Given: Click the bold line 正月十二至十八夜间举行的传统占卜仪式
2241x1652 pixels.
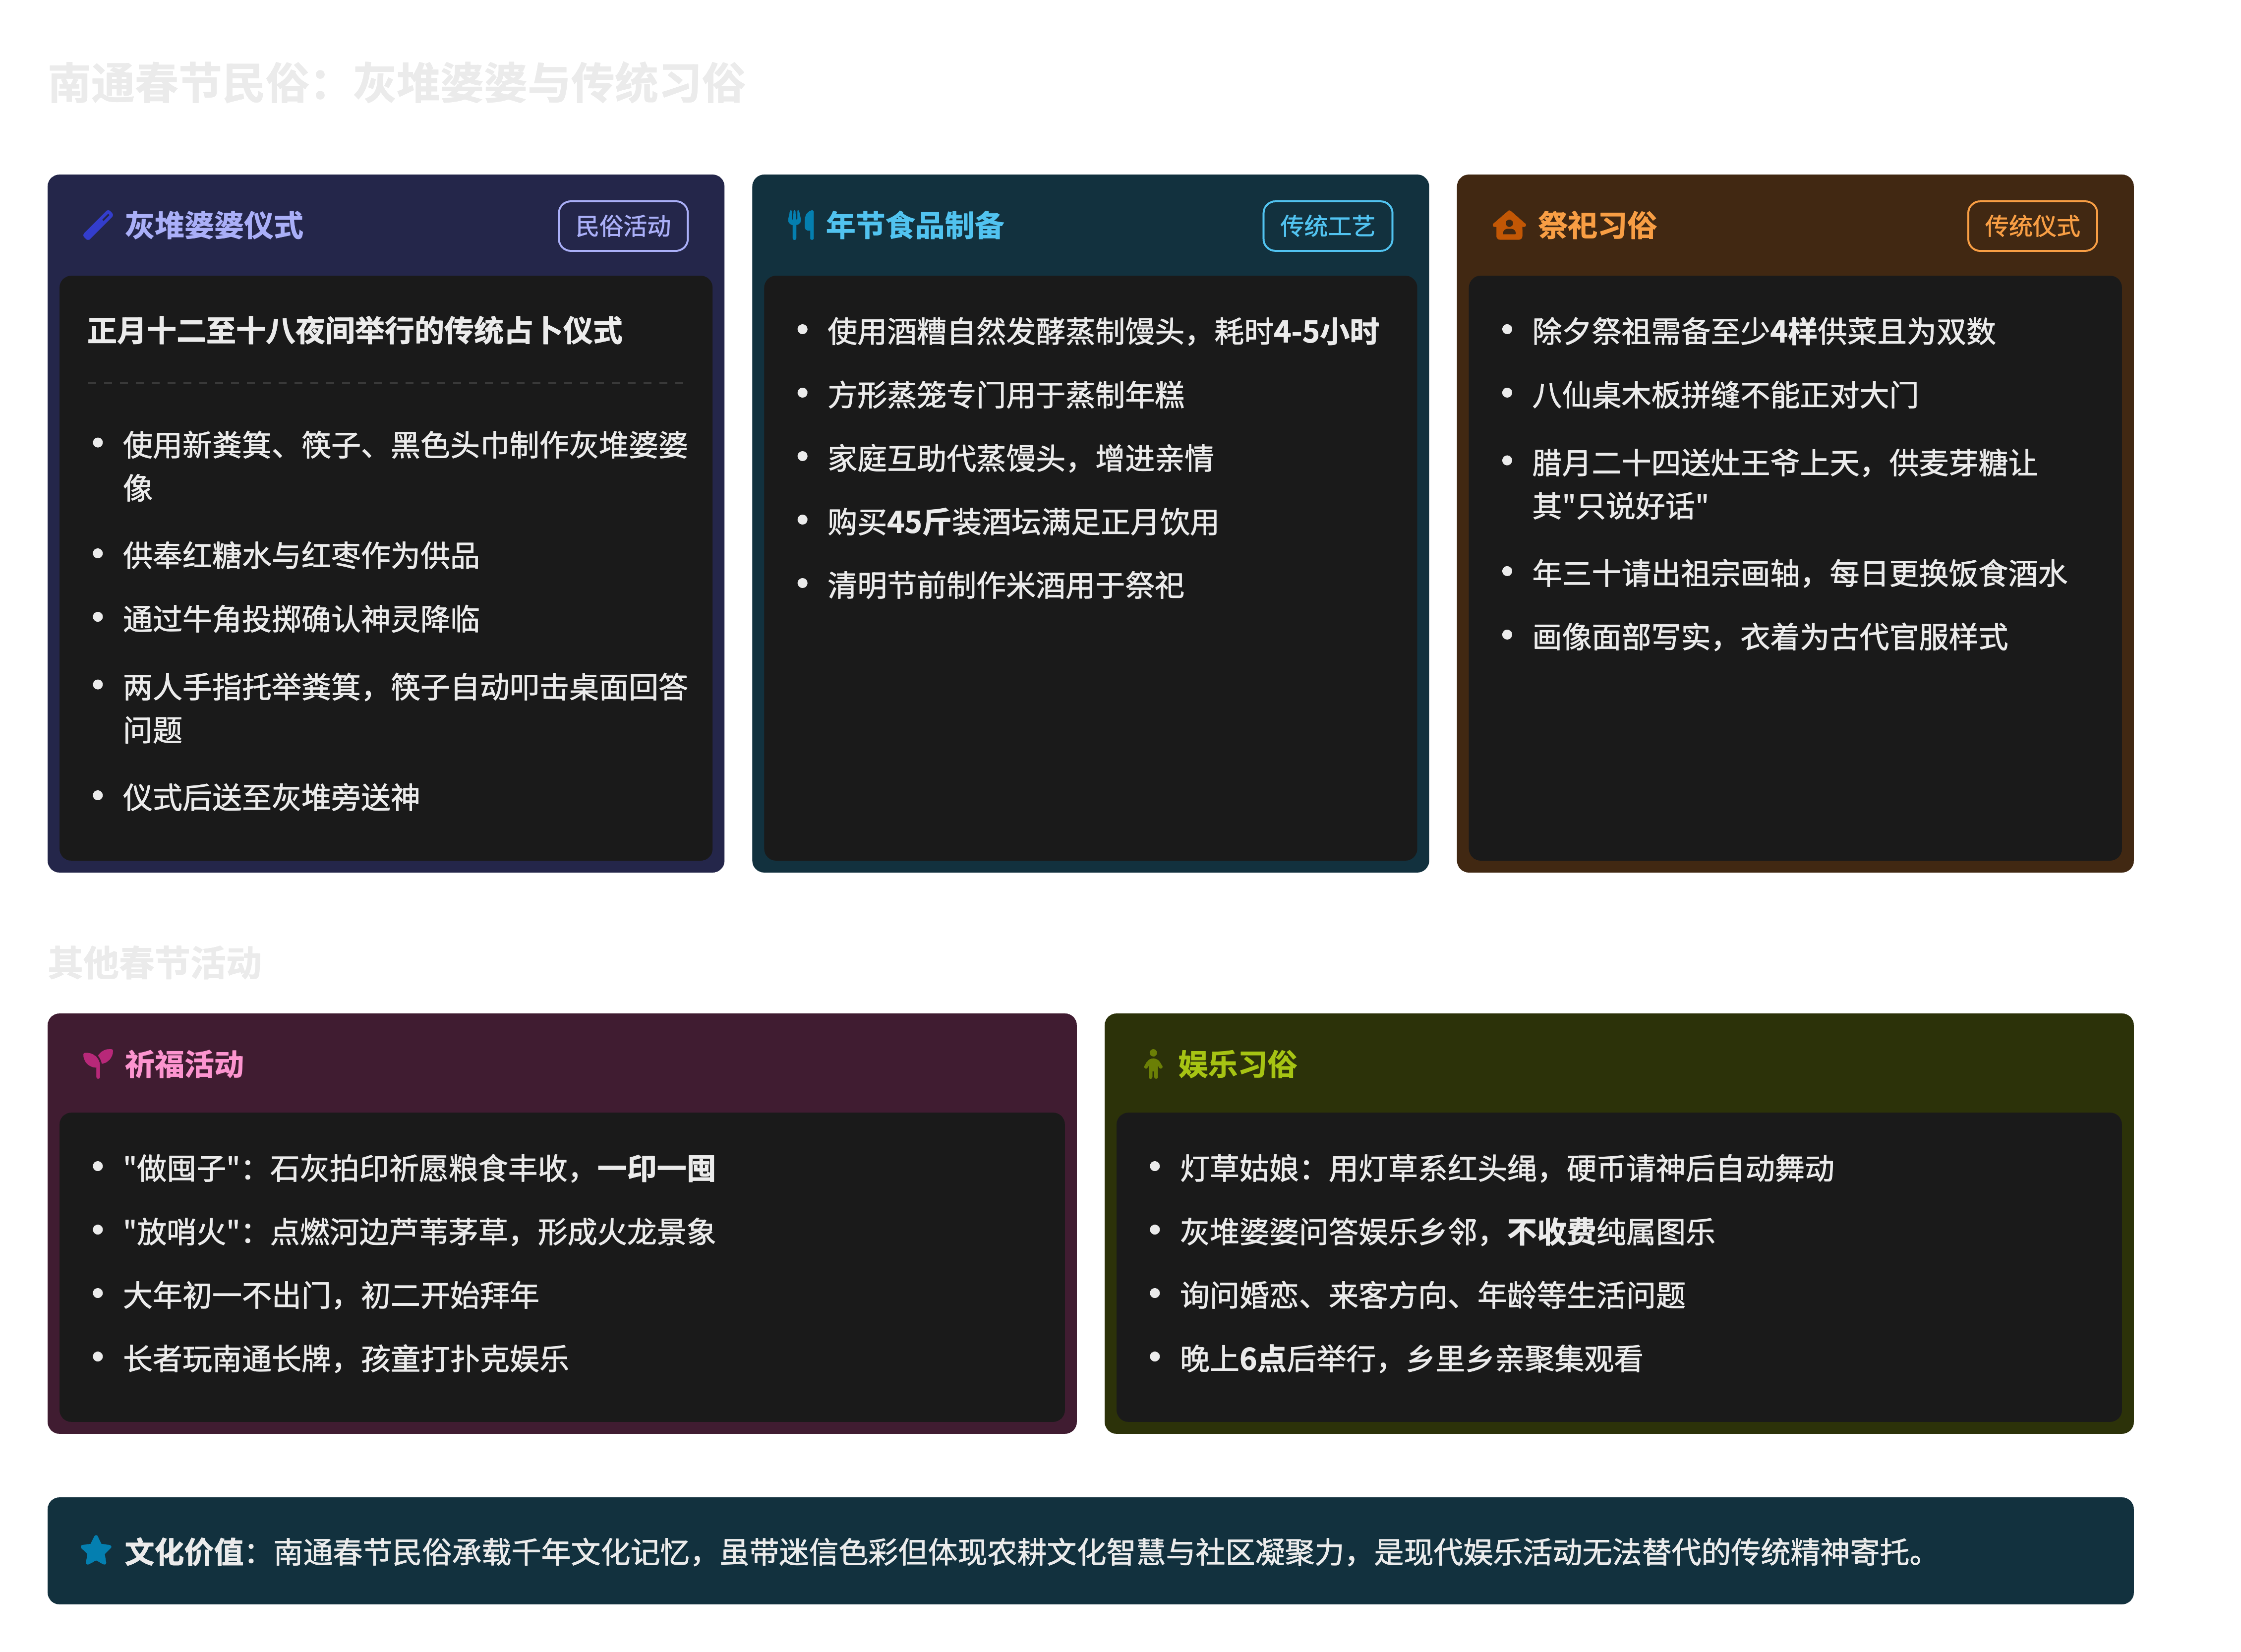Looking at the screenshot, I should pos(354,330).
